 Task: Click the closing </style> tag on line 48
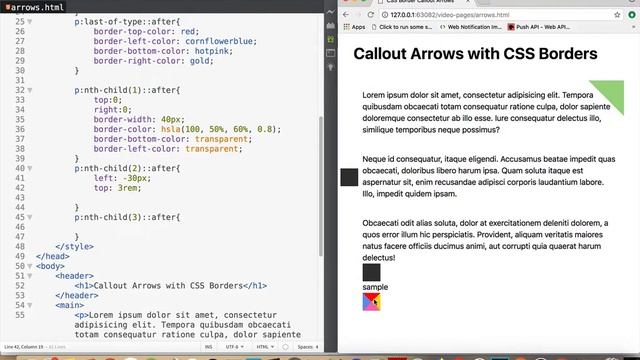click(x=74, y=247)
